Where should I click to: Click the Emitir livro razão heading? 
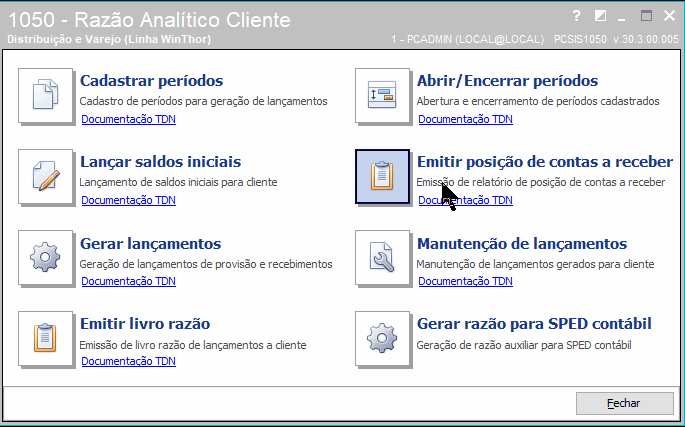click(145, 324)
